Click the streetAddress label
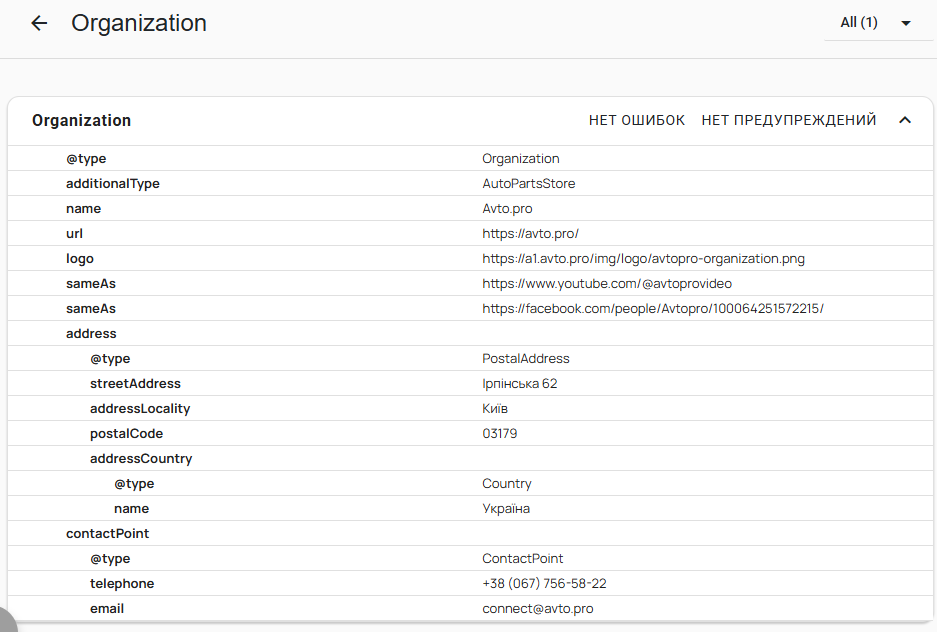The height and width of the screenshot is (632, 937). [x=135, y=384]
